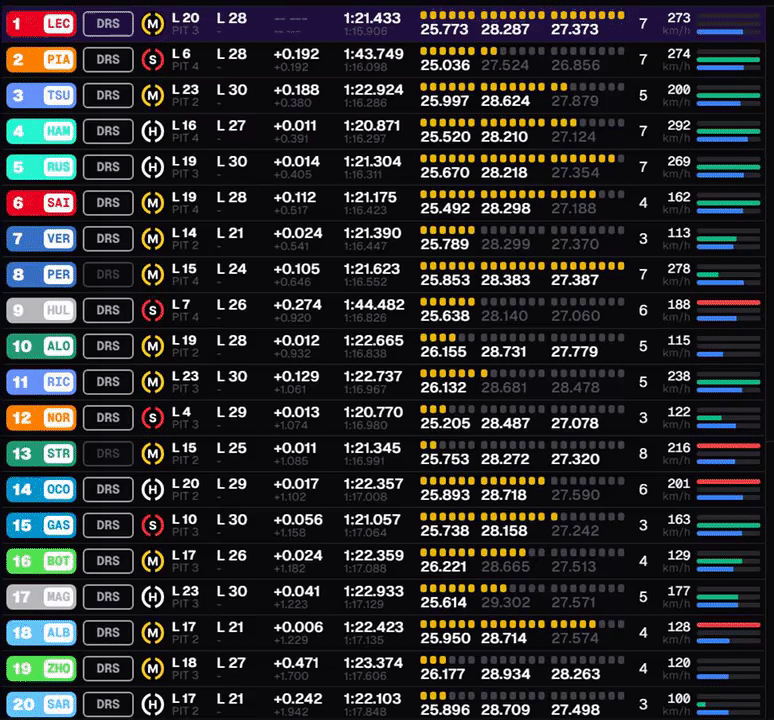774x720 pixels.
Task: Click sector time 29.302 in MAG row
Action: pos(505,603)
